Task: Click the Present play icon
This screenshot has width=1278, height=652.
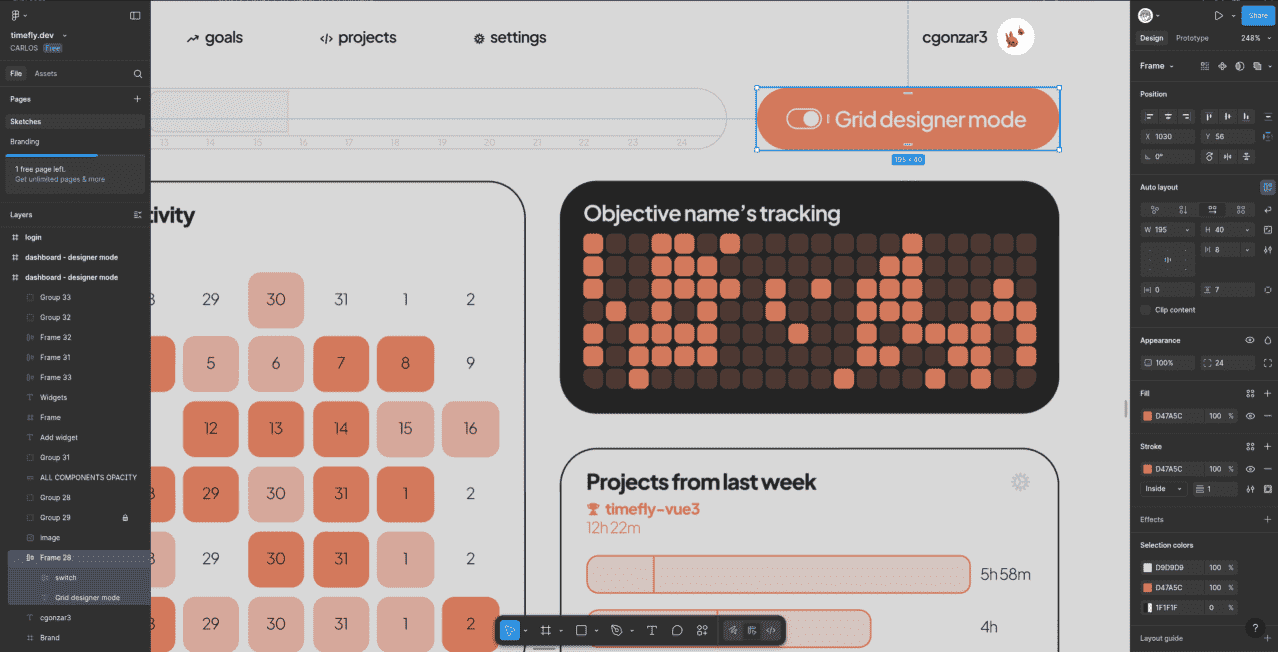Action: [1218, 15]
